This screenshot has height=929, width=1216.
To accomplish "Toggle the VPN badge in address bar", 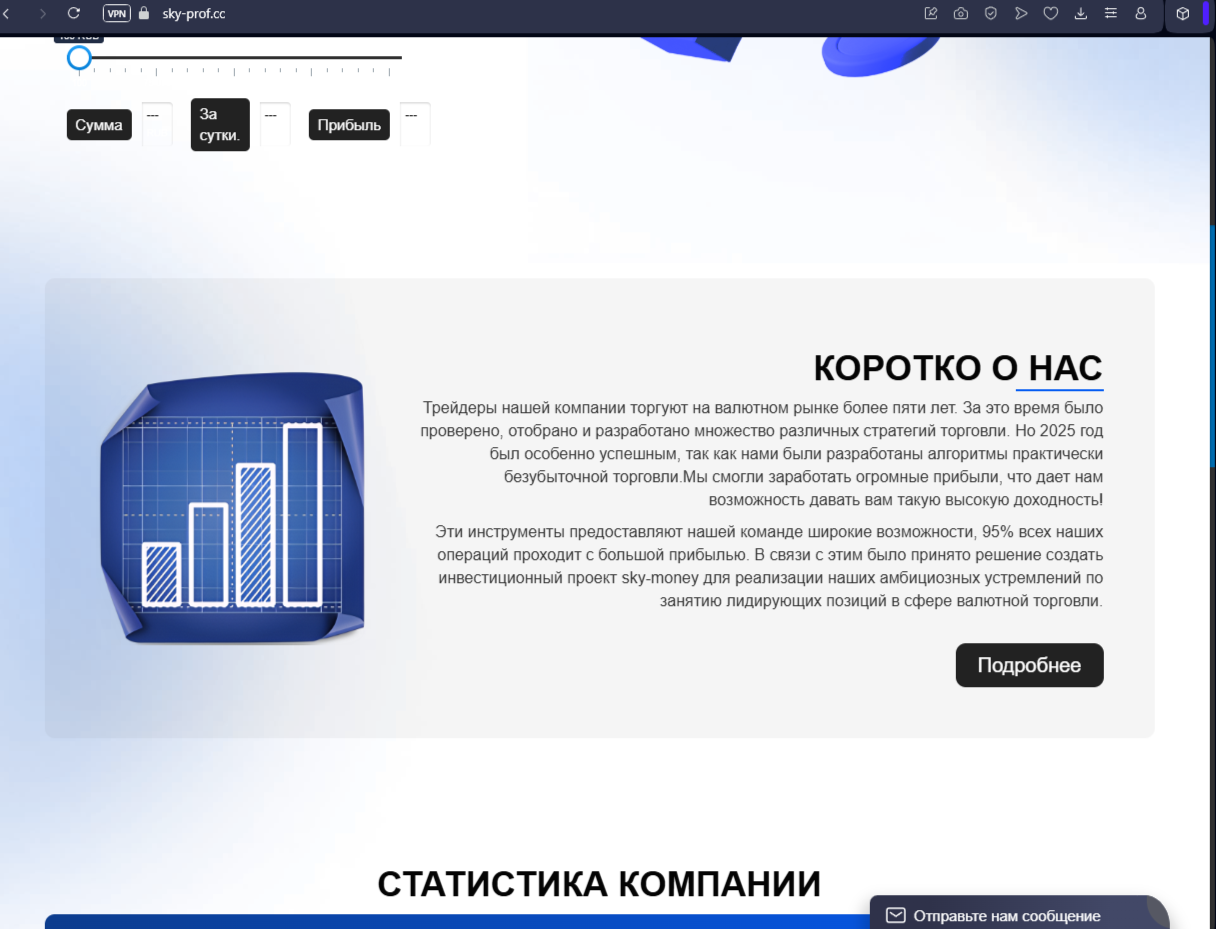I will click(117, 14).
